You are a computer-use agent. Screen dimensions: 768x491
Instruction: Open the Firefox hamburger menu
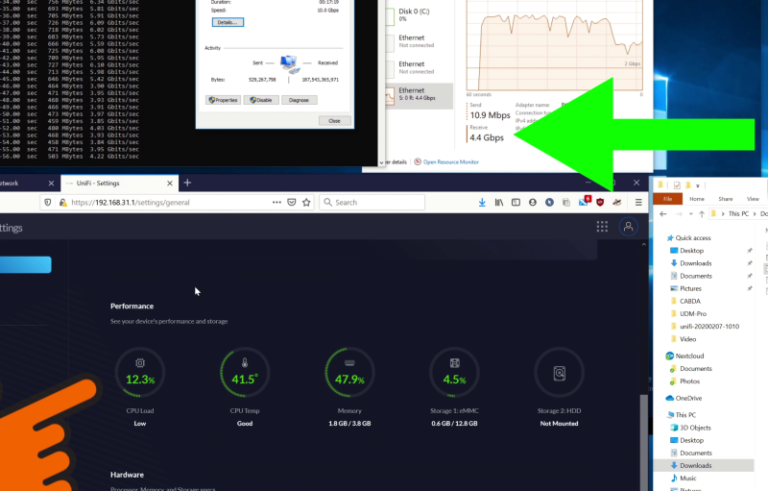pyautogui.click(x=638, y=202)
